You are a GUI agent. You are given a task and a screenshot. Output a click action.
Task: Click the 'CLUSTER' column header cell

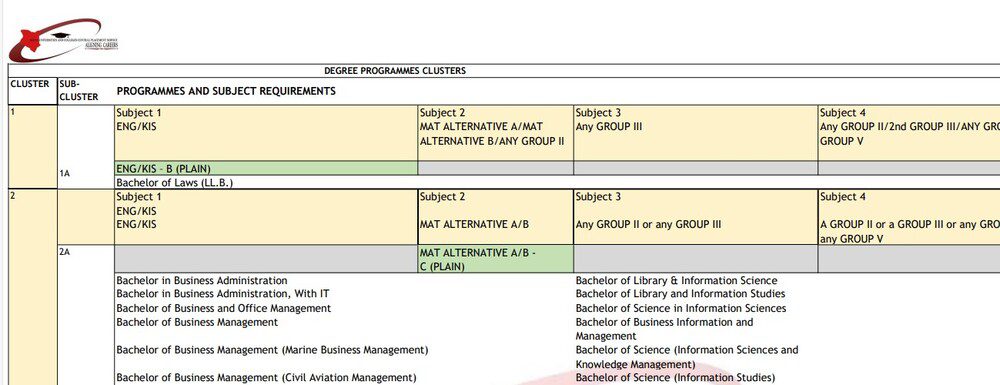pyautogui.click(x=32, y=91)
